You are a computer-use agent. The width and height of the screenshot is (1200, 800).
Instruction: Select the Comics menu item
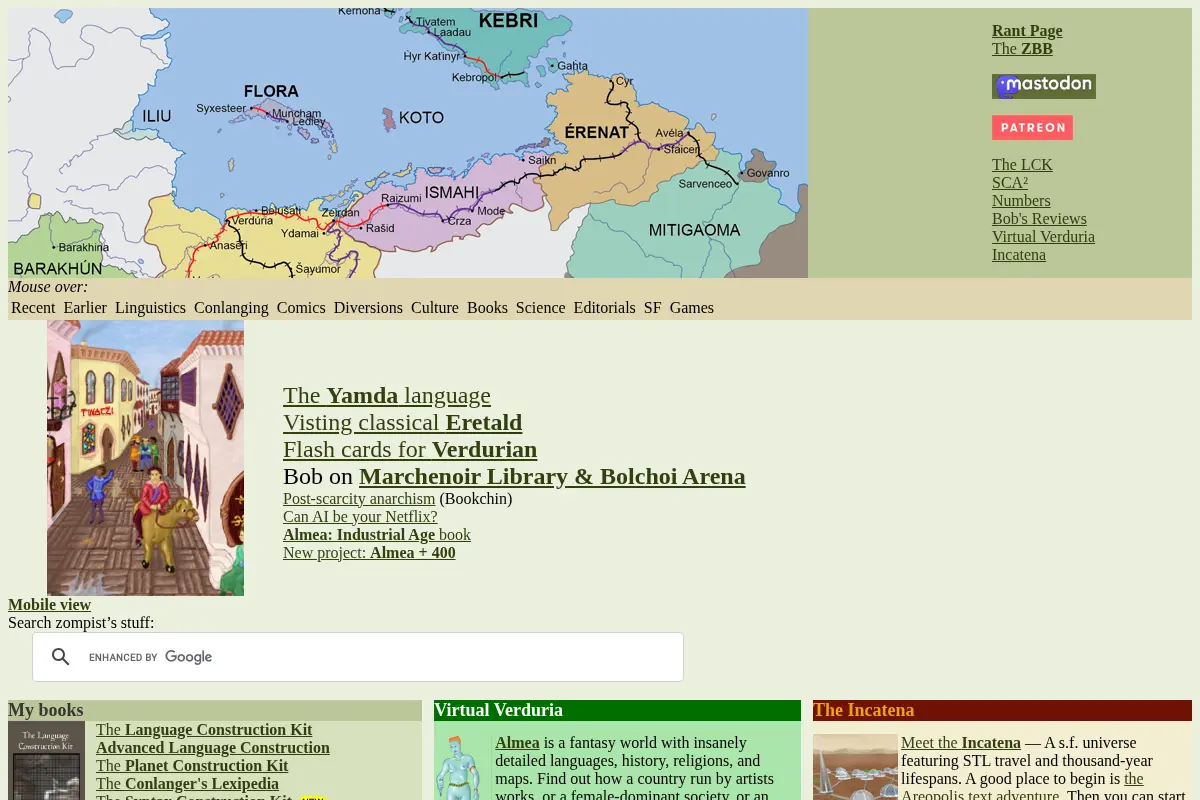click(301, 308)
